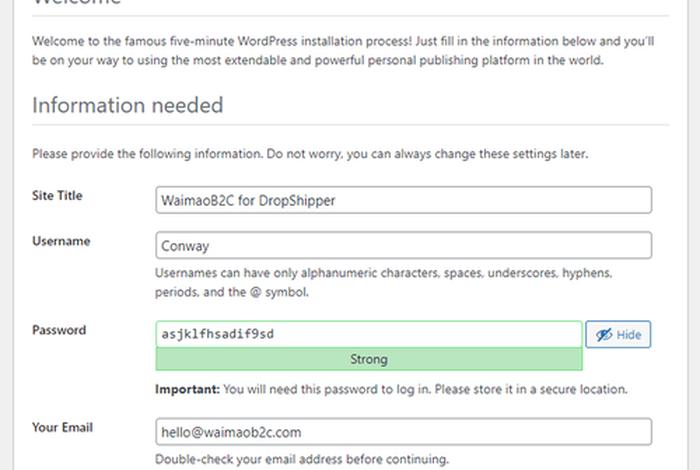Click the famous five-minute WordPress welcome paragraph

click(343, 50)
